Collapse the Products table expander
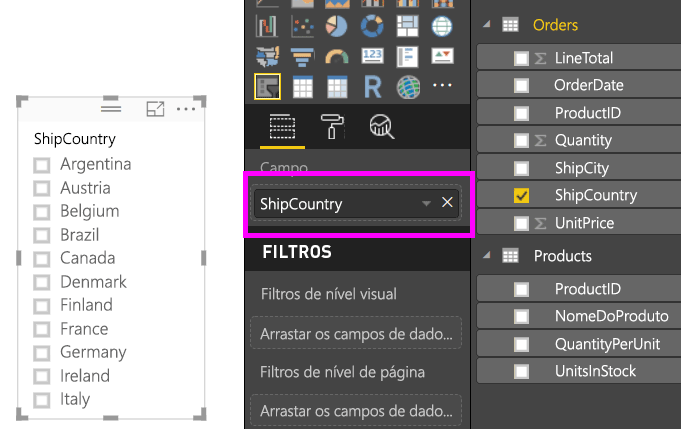This screenshot has height=429, width=681. [487, 255]
